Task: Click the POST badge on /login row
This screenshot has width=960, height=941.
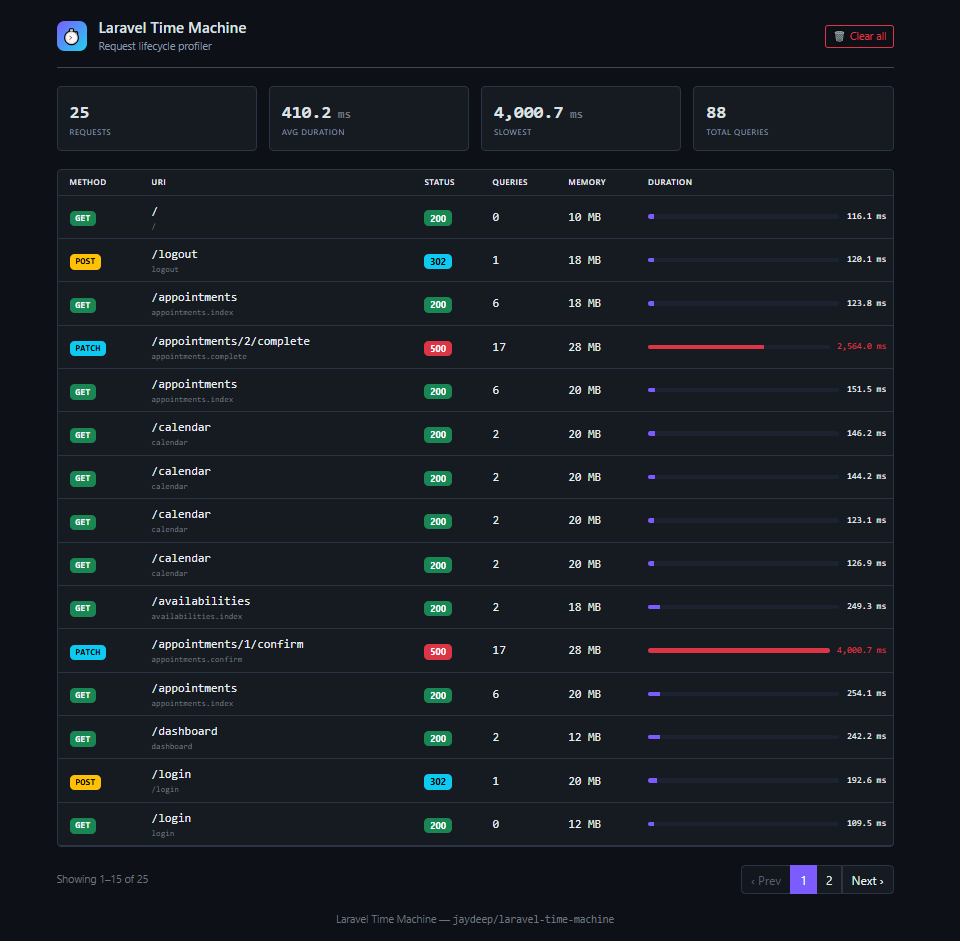Action: coord(85,782)
